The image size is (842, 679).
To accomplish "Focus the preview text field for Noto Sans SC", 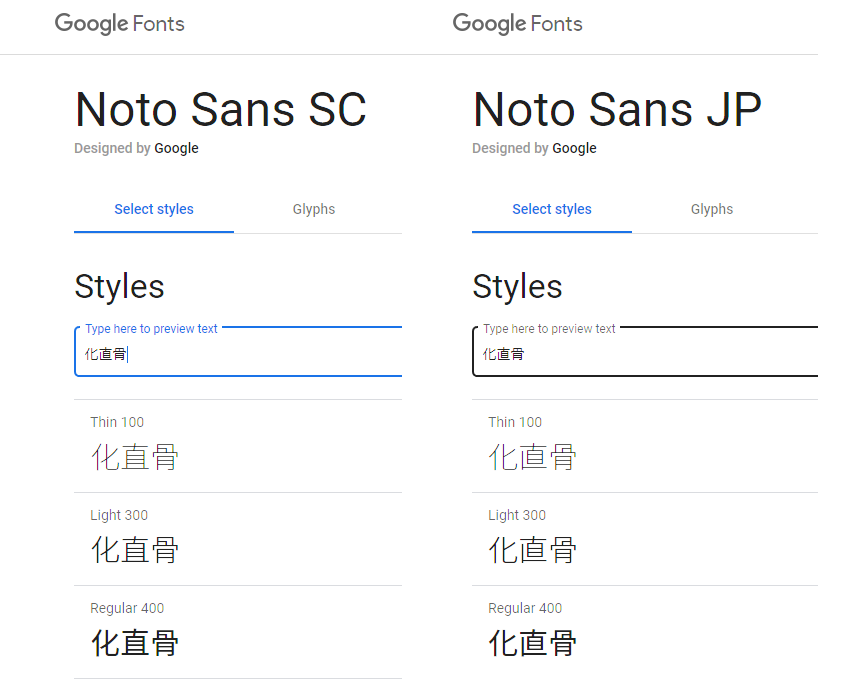I will 238,354.
